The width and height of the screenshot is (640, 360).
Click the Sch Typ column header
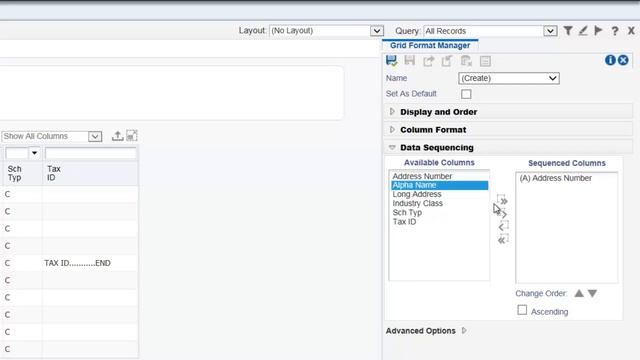[x=22, y=173]
